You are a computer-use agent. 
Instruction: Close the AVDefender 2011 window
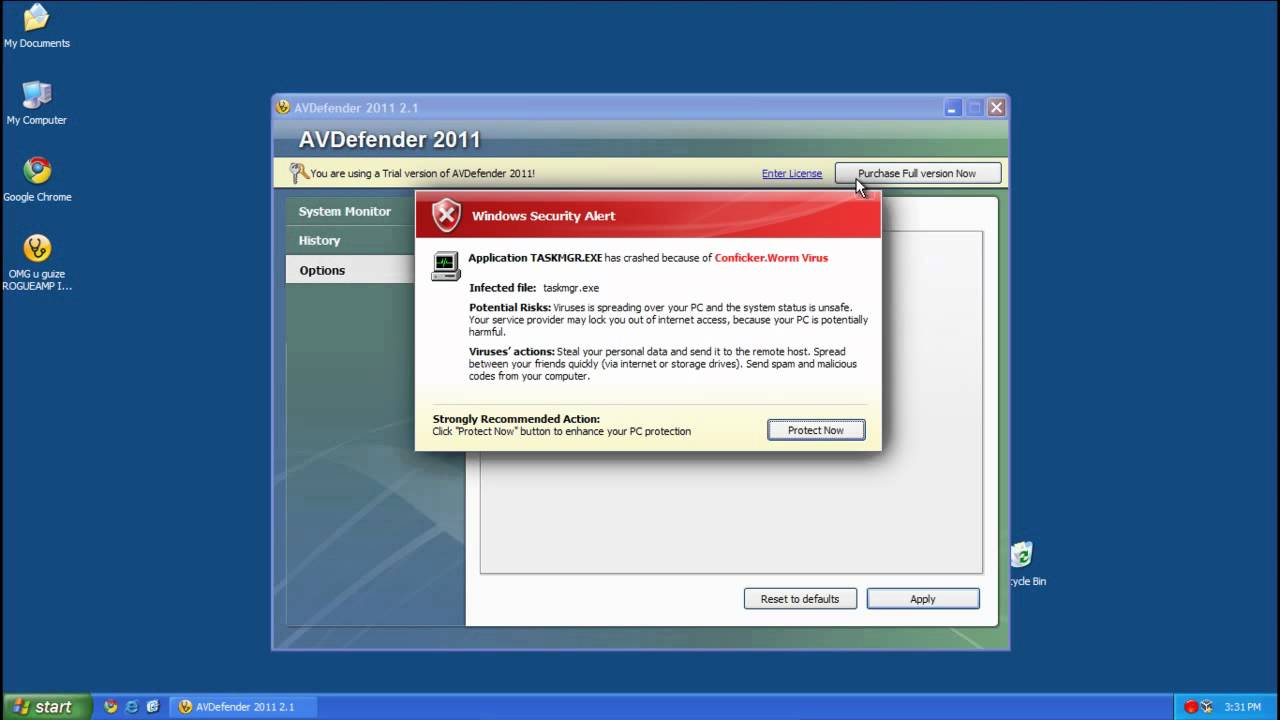[996, 107]
